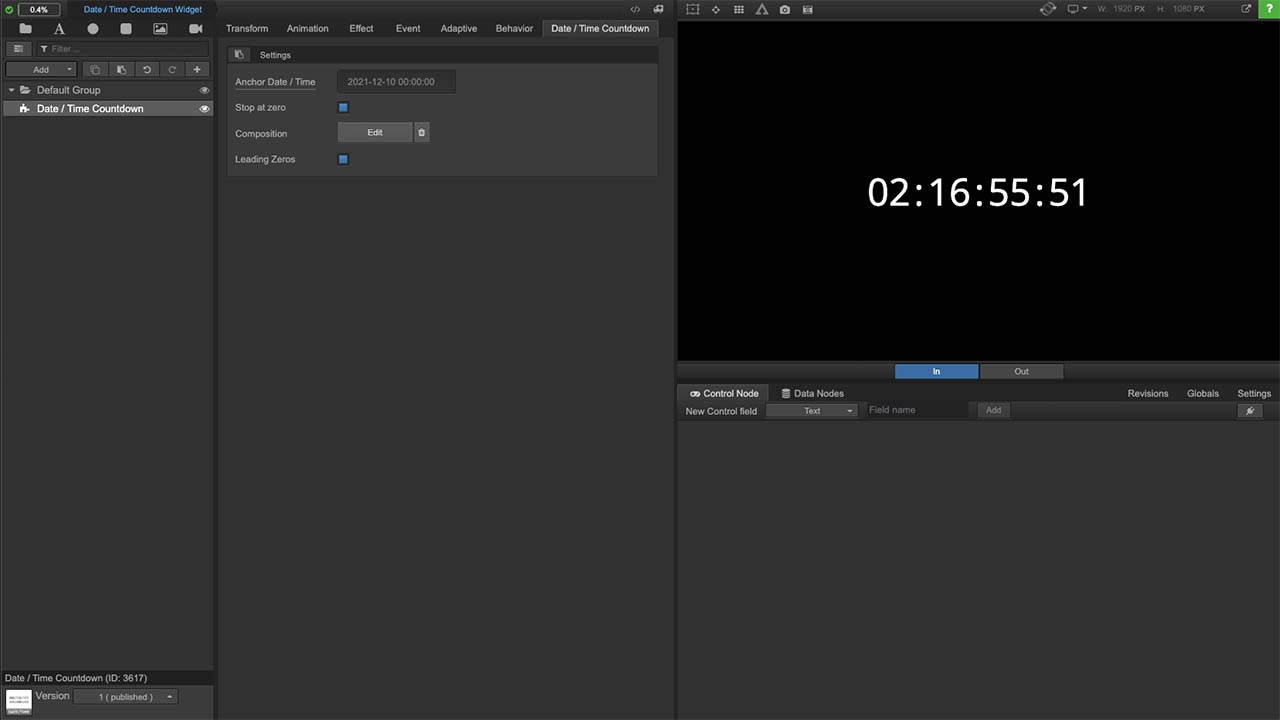The width and height of the screenshot is (1280, 720).
Task: Click the redo icon in node toolbar
Action: (x=172, y=70)
